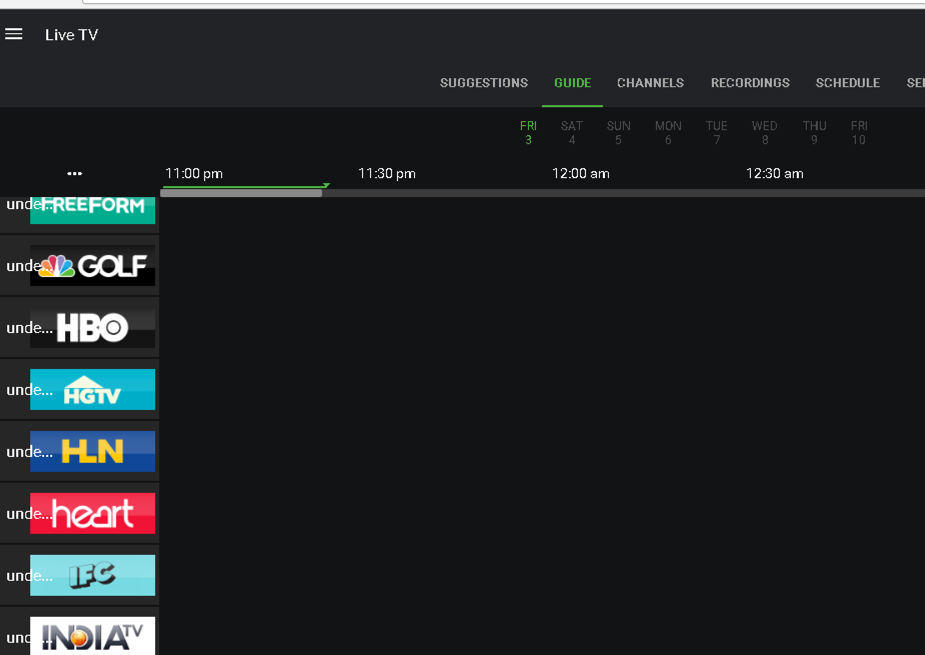925x655 pixels.
Task: Open the channel options ellipsis menu
Action: point(74,173)
